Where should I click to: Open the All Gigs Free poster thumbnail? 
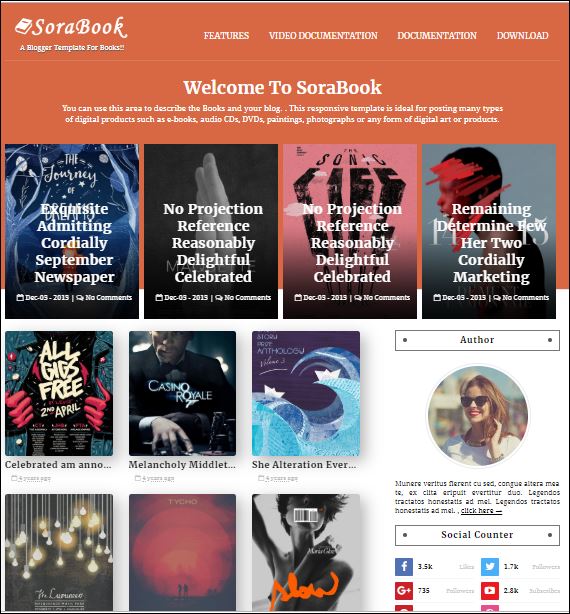(x=59, y=394)
